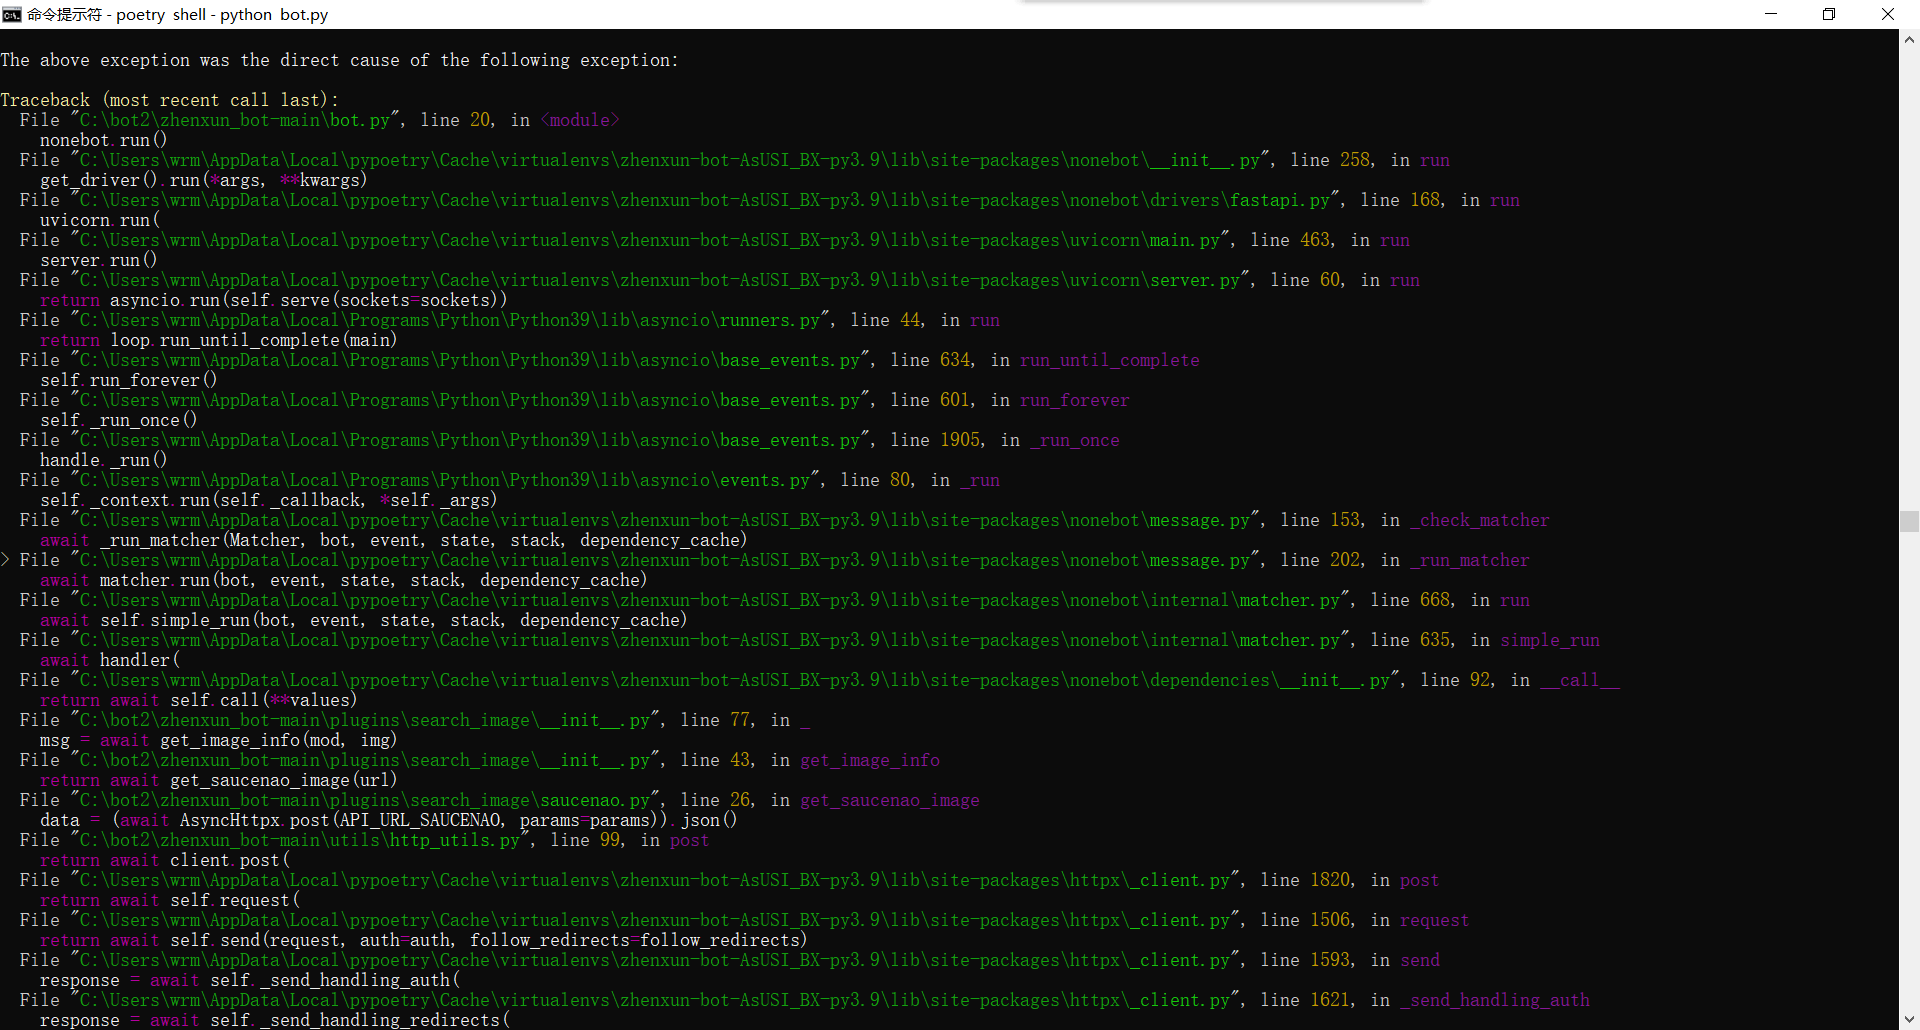Image resolution: width=1920 pixels, height=1030 pixels.
Task: Click the 'server.run()' code line
Action: point(98,260)
